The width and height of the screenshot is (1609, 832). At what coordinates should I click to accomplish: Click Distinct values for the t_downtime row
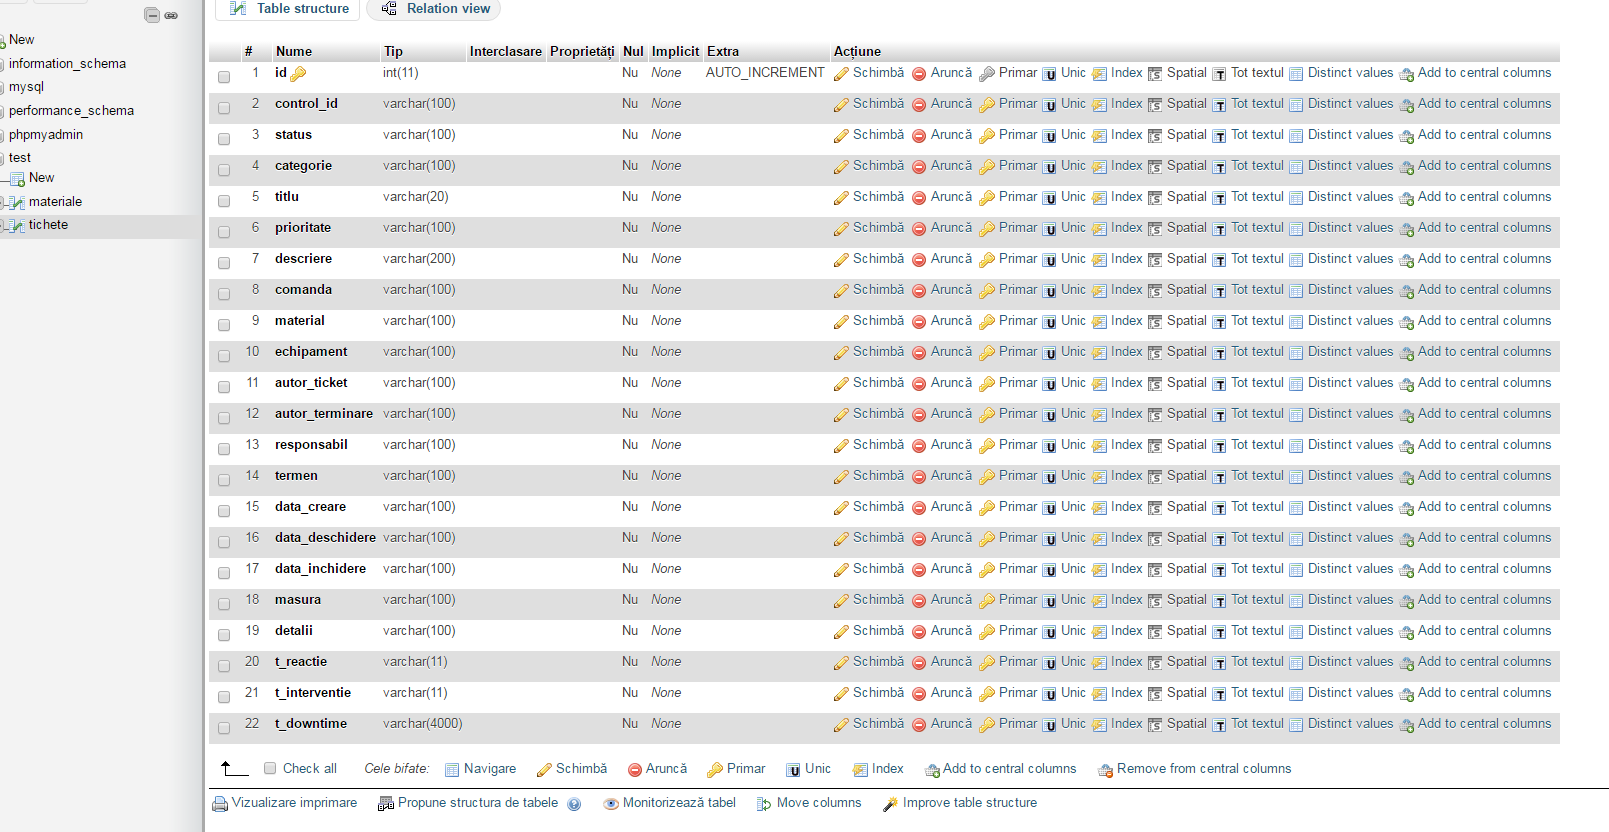(1349, 724)
